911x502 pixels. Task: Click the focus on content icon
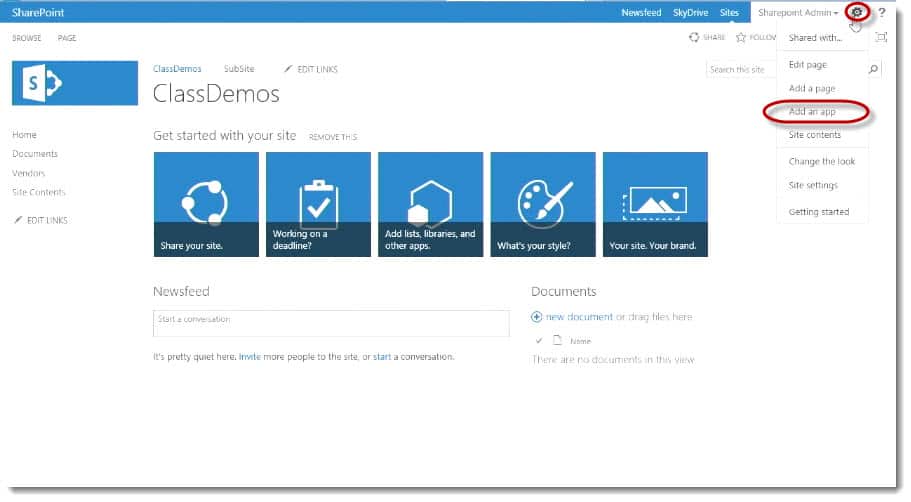(881, 37)
